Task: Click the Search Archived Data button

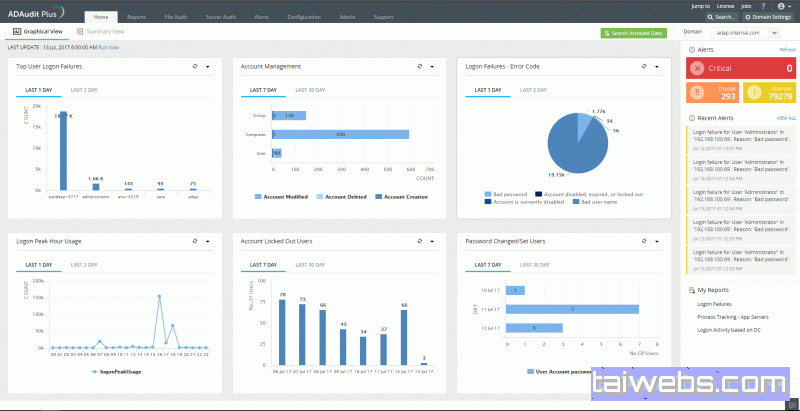Action: click(x=633, y=33)
